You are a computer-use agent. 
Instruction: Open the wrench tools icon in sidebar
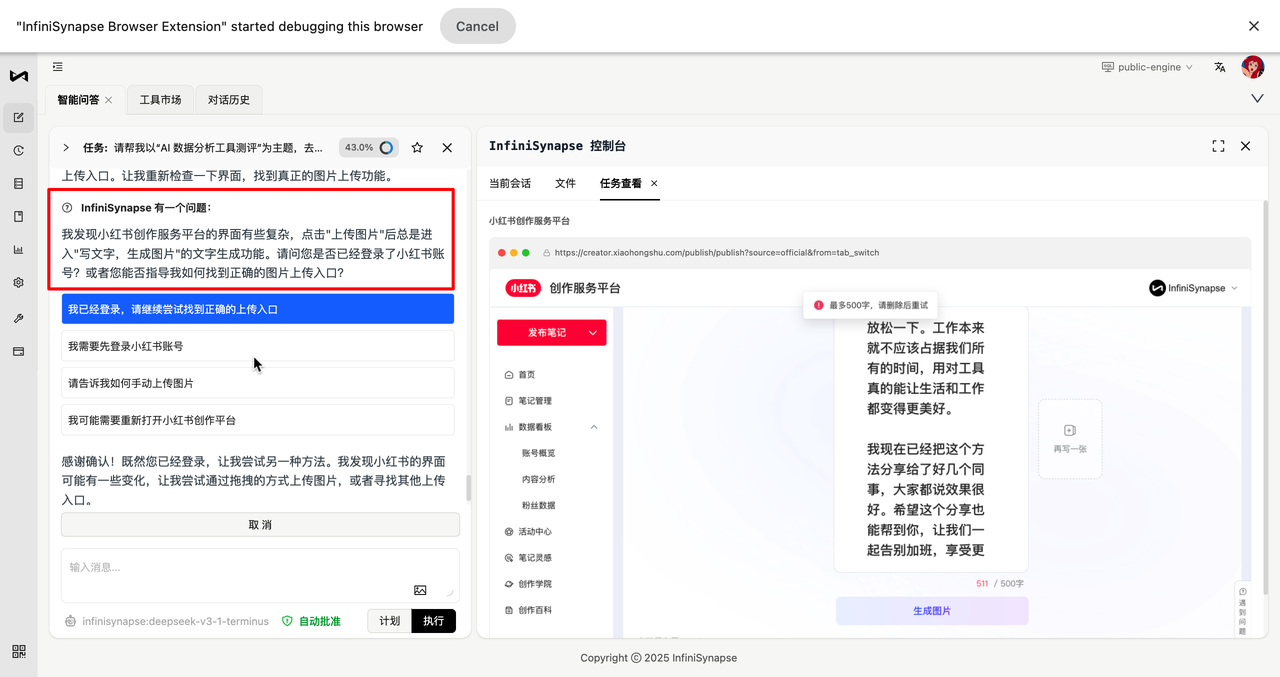tap(18, 318)
